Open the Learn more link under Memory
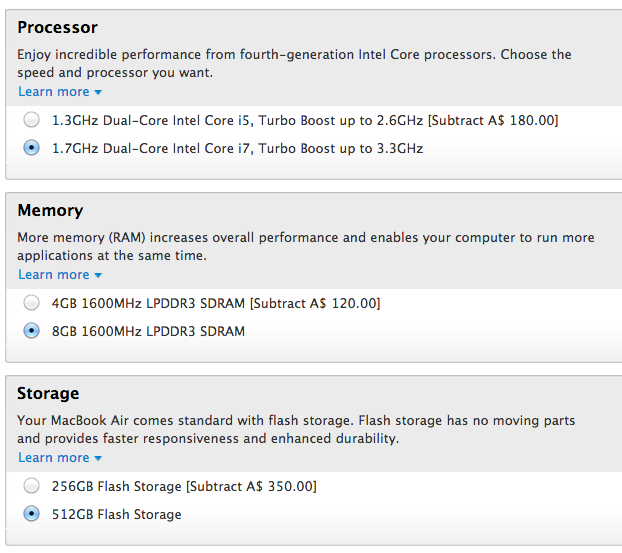622x553 pixels. pos(53,275)
